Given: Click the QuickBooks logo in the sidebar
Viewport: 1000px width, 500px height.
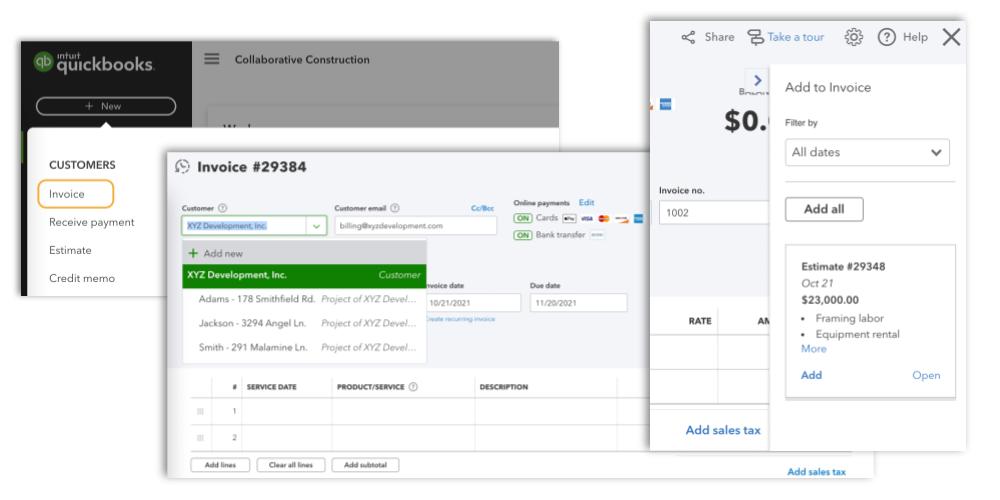Looking at the screenshot, I should click(93, 62).
